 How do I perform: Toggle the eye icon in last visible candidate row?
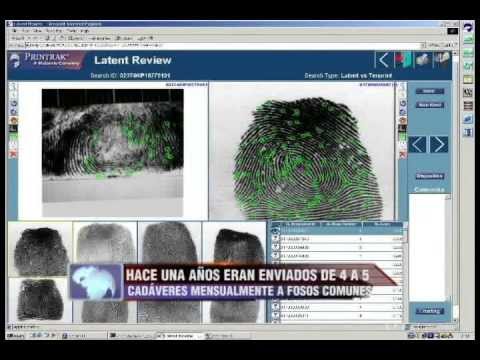(x=275, y=315)
